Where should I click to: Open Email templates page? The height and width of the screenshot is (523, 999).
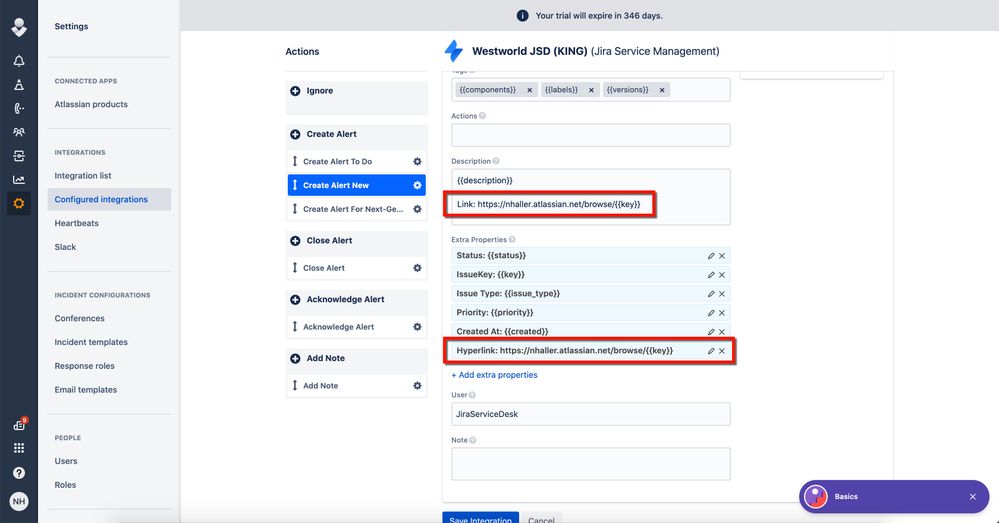(x=86, y=390)
